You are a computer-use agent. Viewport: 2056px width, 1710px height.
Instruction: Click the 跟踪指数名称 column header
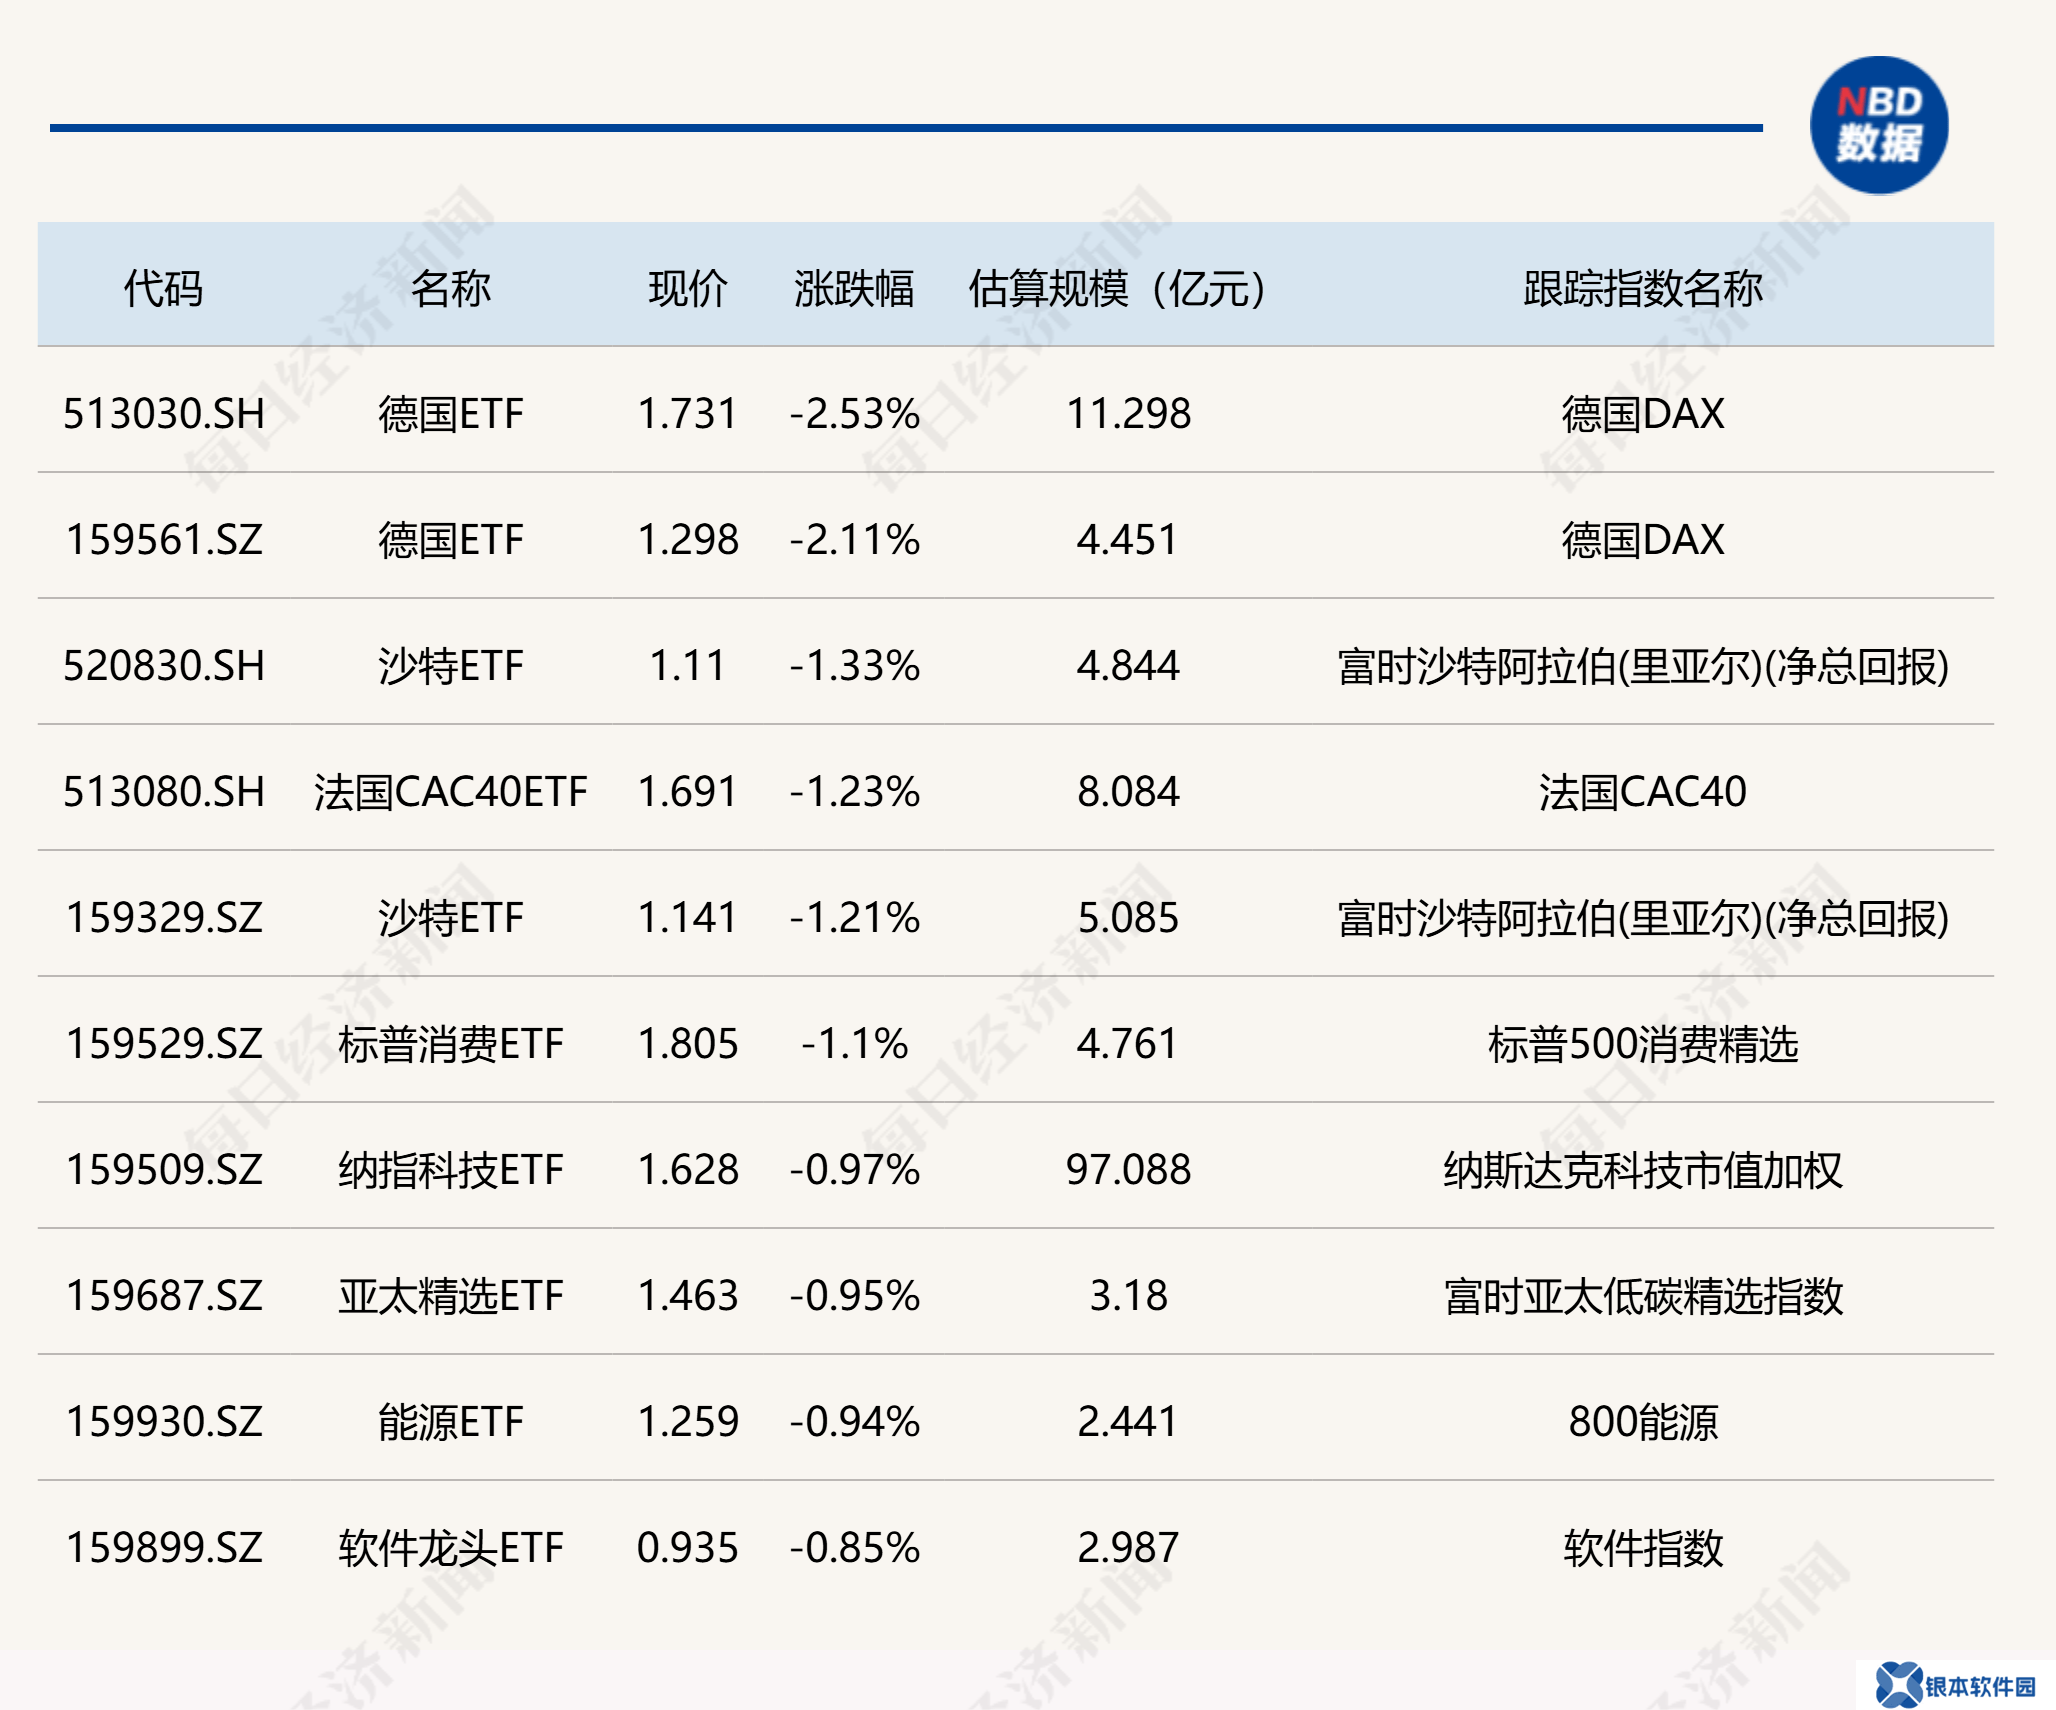pyautogui.click(x=1643, y=289)
